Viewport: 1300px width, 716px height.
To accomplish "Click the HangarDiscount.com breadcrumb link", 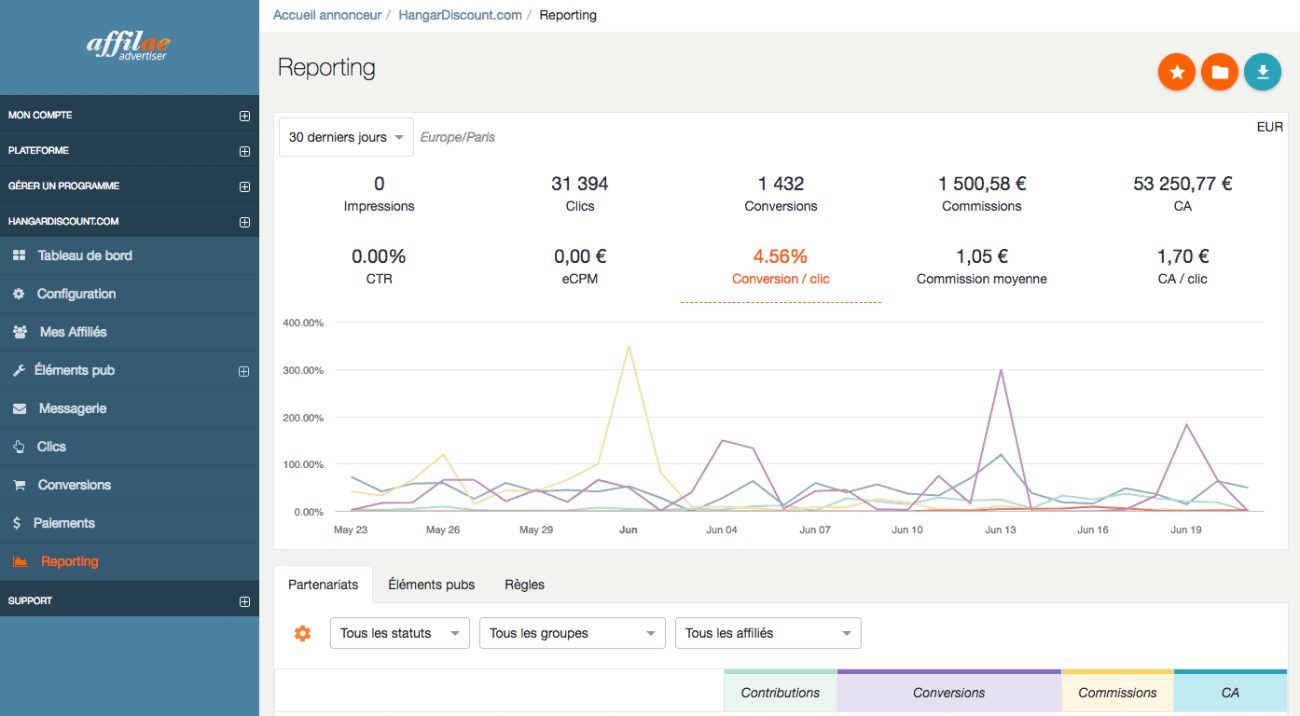I will point(460,15).
